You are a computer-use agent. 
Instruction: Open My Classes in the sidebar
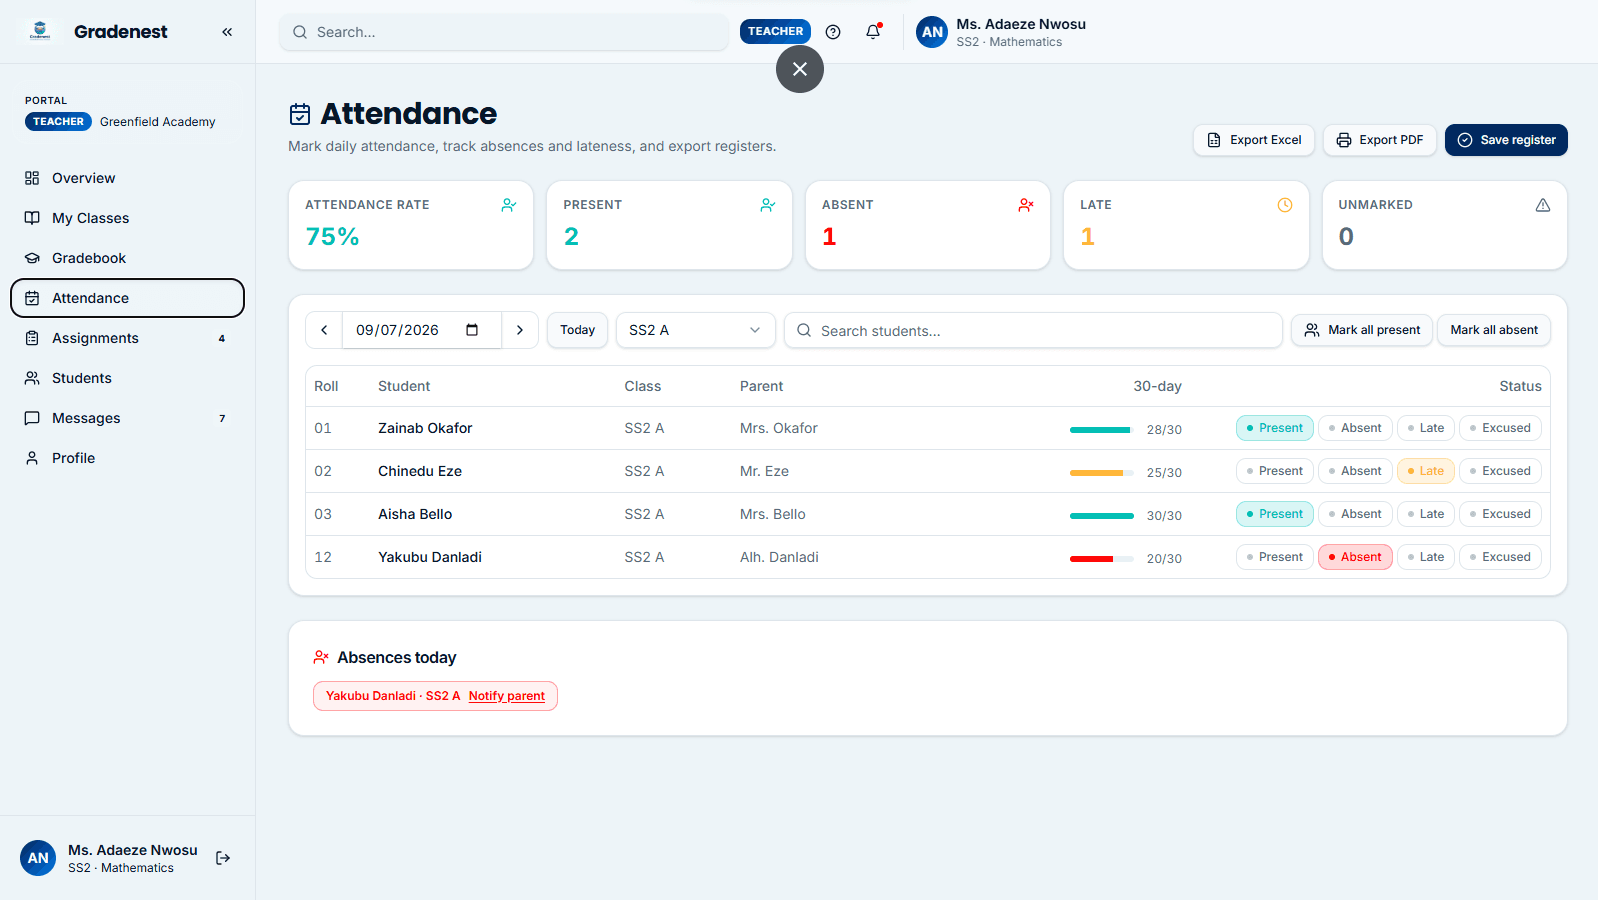[127, 218]
